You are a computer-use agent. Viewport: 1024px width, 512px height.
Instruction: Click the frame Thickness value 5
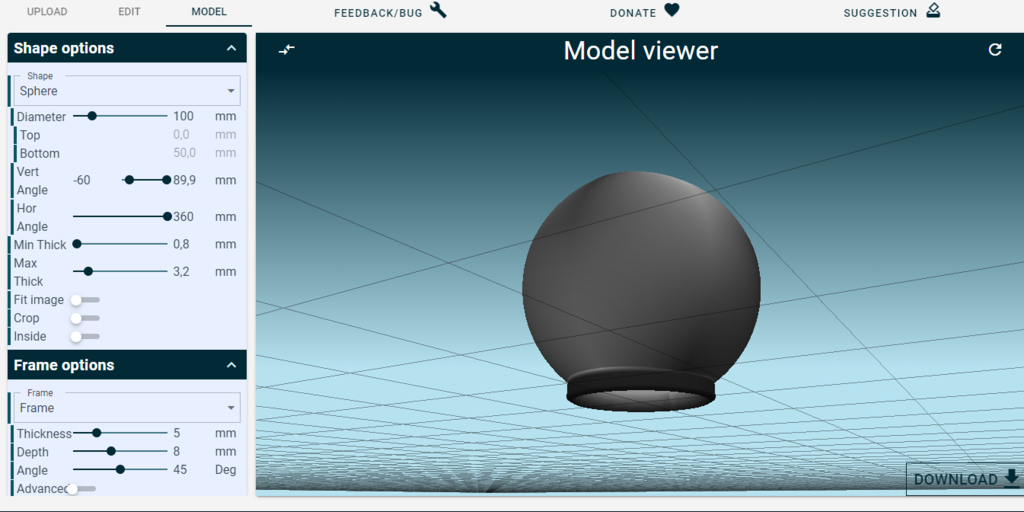(x=176, y=433)
